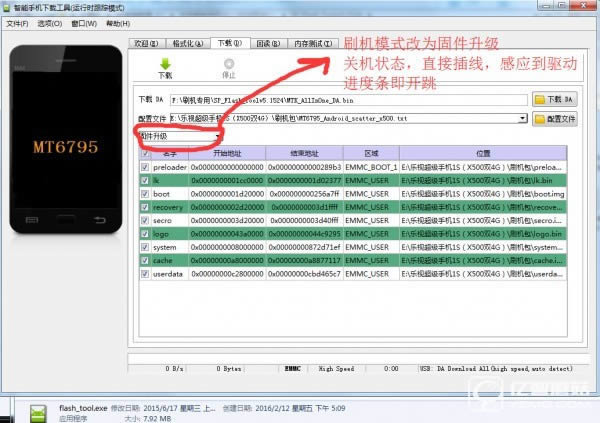The height and width of the screenshot is (423, 600).
Task: Toggle the recovery partition checkbox
Action: click(145, 206)
